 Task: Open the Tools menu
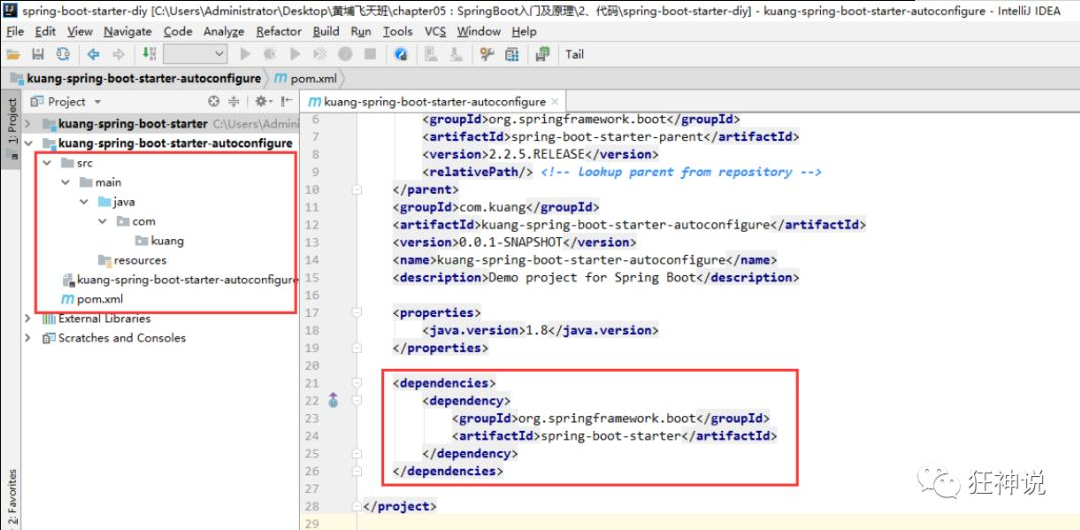click(x=397, y=32)
